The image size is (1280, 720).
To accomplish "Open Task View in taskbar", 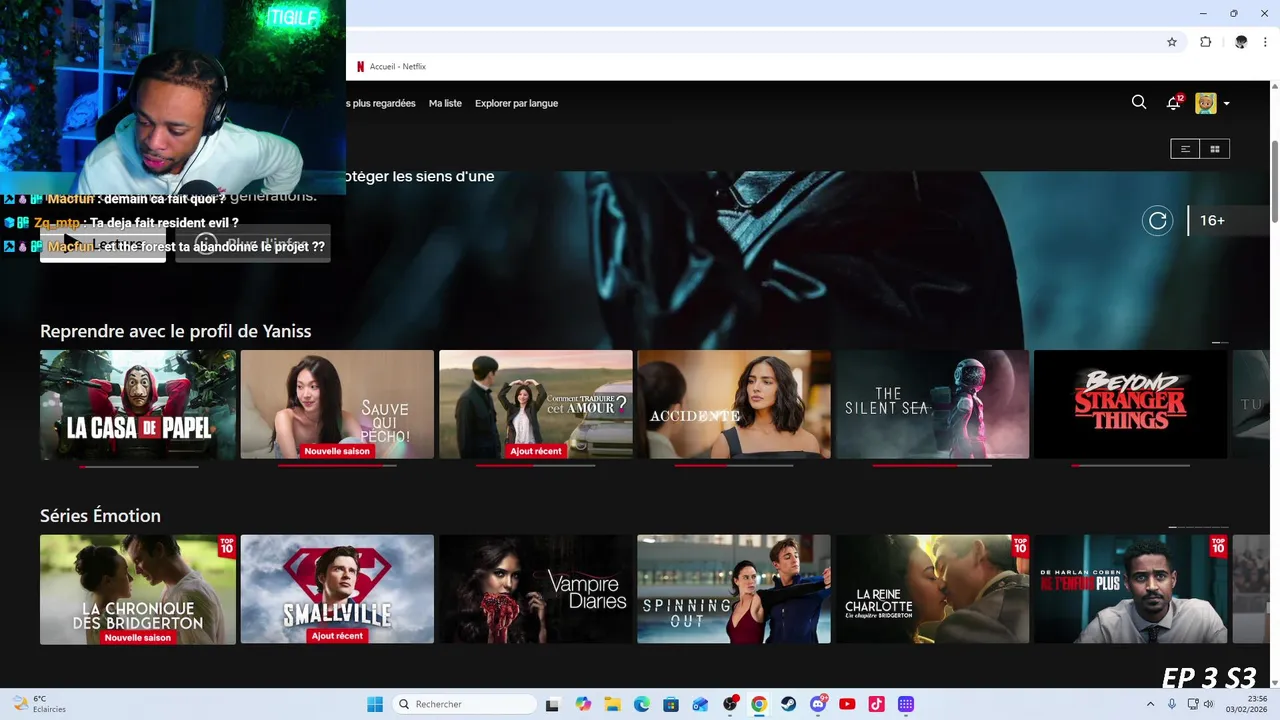I will point(552,704).
